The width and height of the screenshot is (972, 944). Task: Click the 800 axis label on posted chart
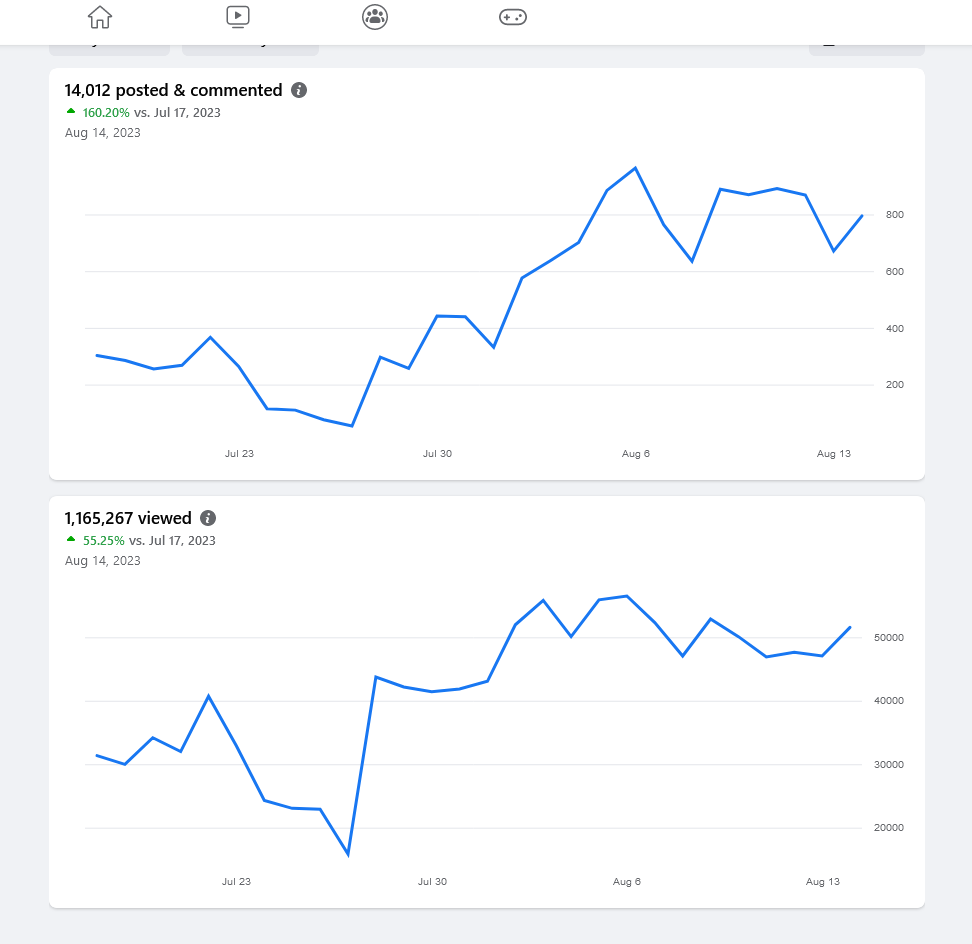coord(895,214)
